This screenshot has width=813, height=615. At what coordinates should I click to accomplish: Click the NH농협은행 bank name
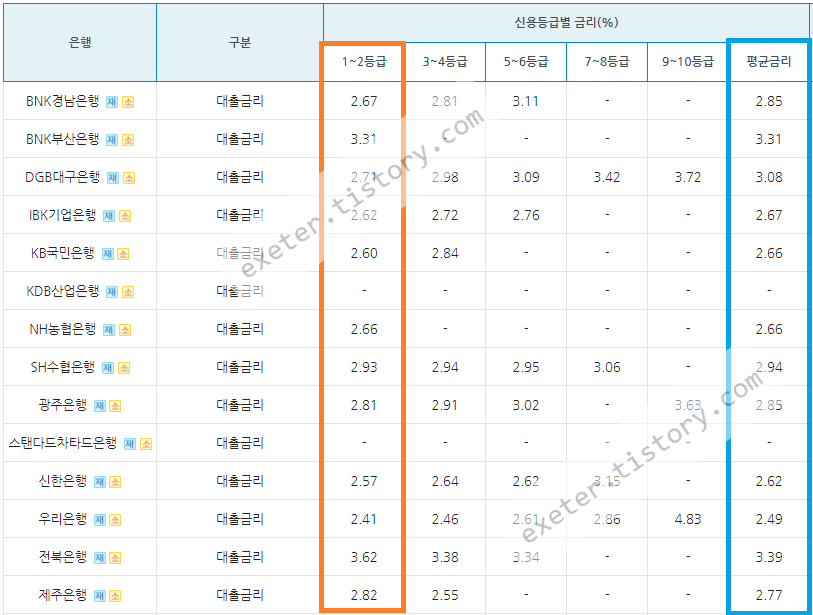coord(62,329)
